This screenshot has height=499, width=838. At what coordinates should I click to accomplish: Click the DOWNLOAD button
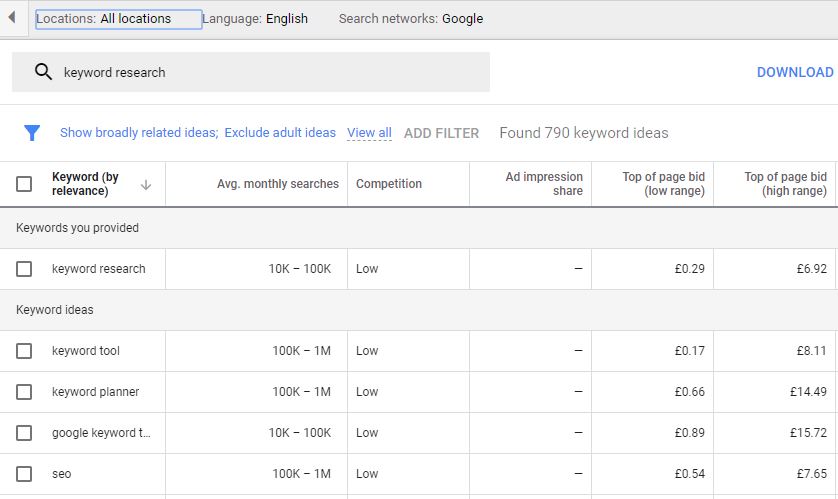point(795,72)
